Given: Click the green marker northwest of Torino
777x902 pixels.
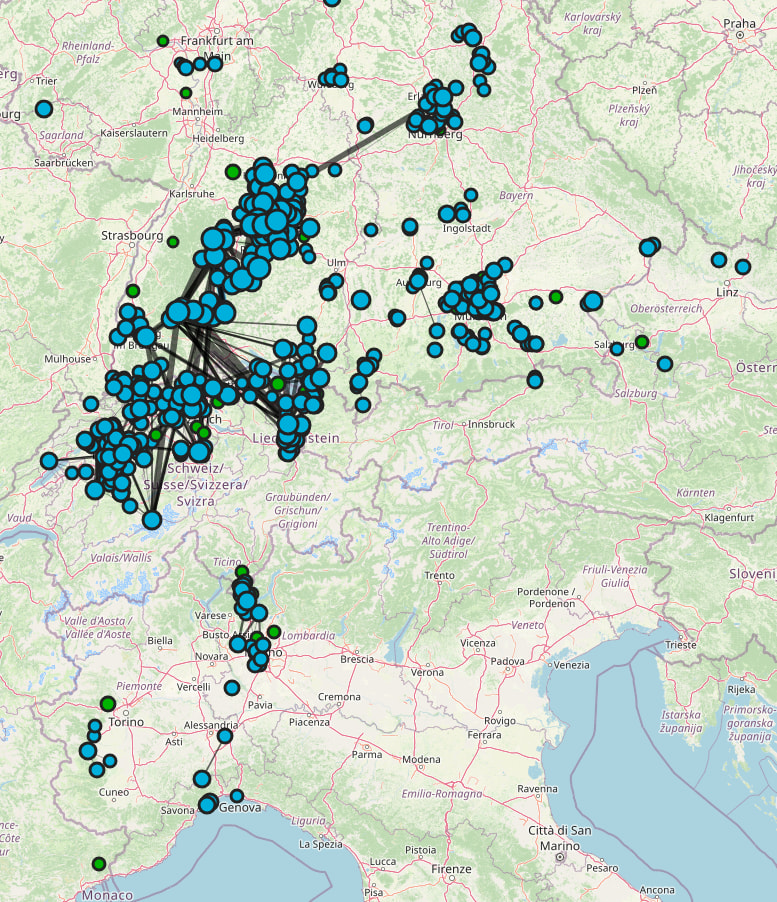Looking at the screenshot, I should tap(108, 703).
